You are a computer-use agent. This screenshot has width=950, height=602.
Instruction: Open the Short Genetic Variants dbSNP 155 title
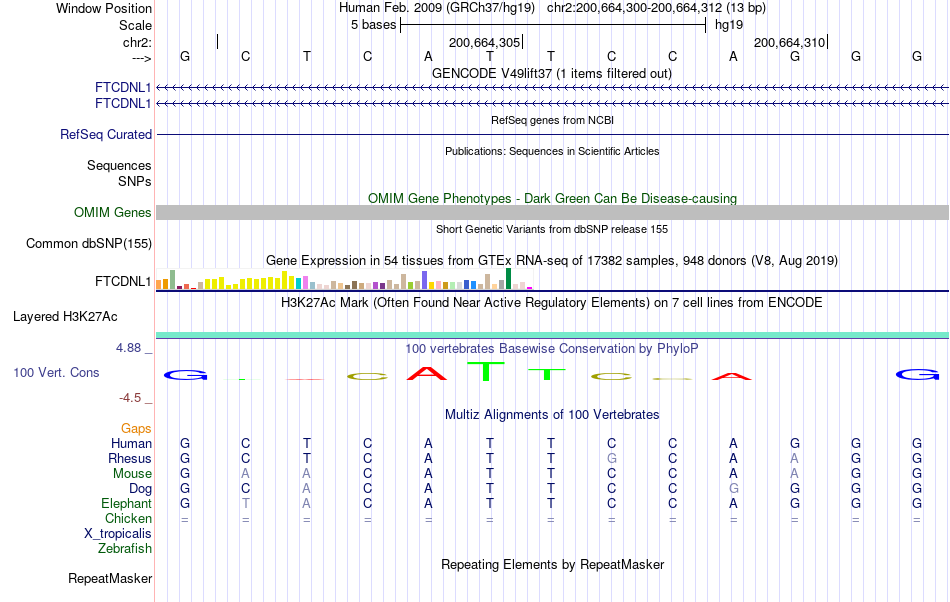pos(552,229)
